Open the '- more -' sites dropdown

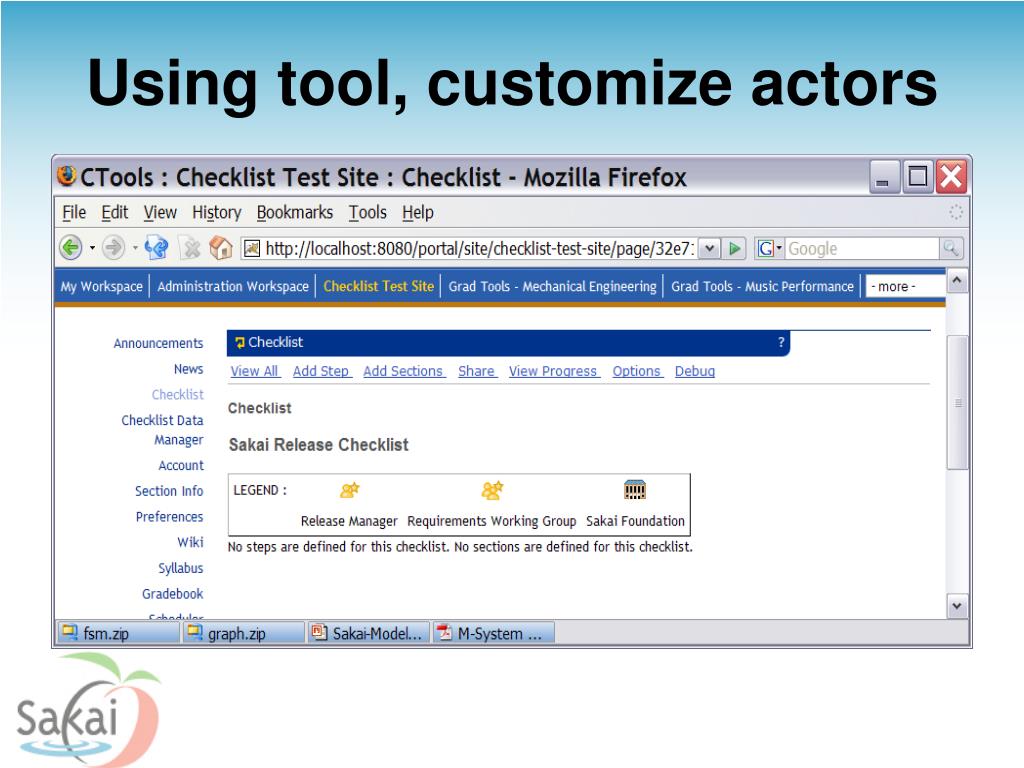(905, 286)
